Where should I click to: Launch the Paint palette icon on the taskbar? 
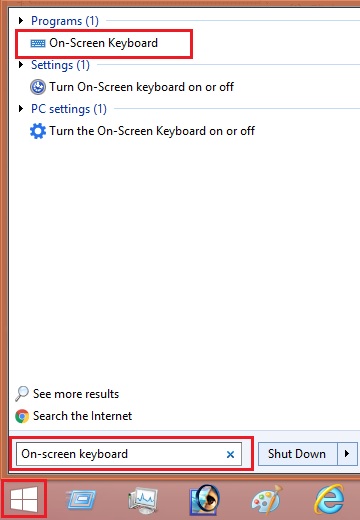point(267,499)
